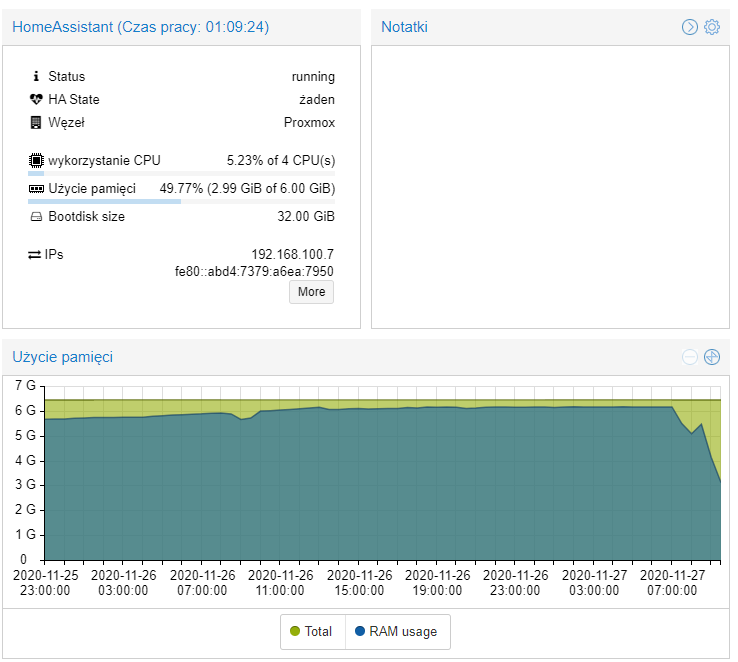Click the 7 G y-axis label

coord(25,386)
